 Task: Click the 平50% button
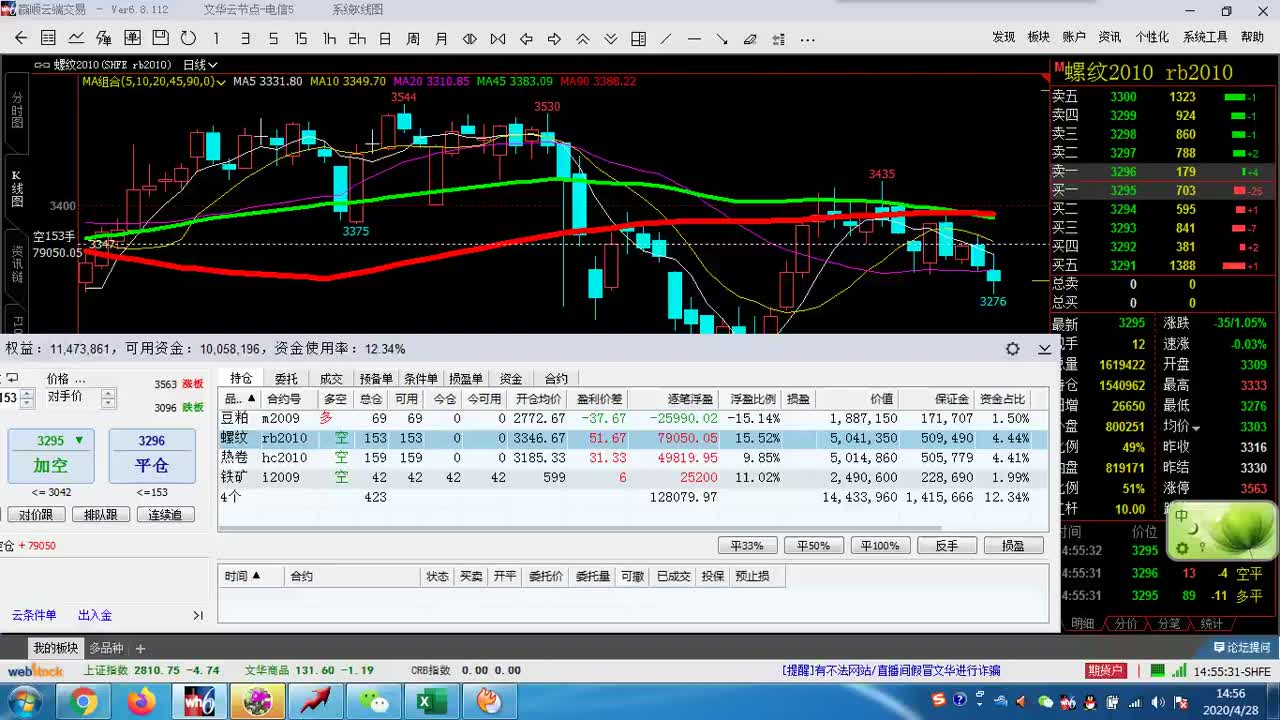[x=814, y=546]
